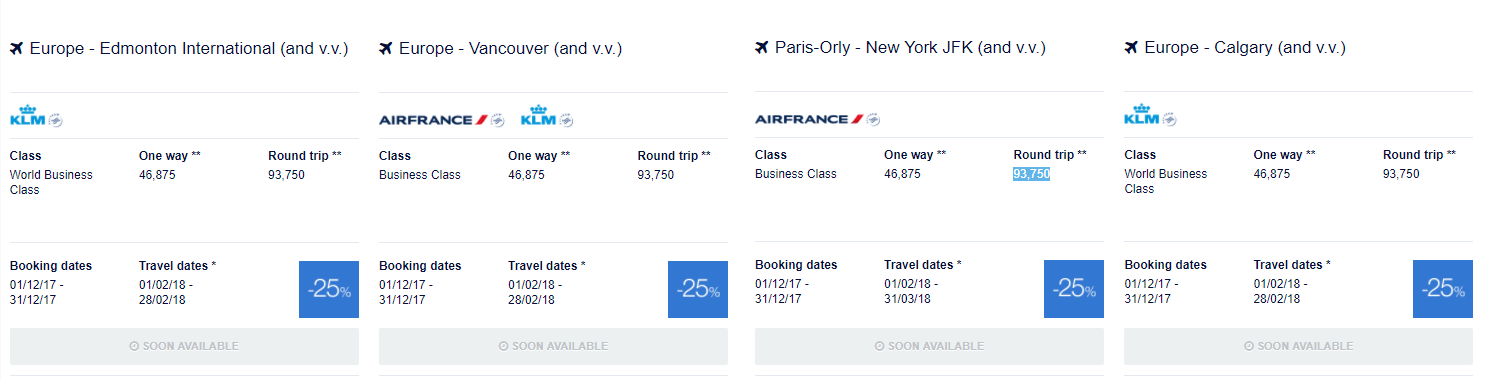Click Soon Available button under Edmonton offer
The height and width of the screenshot is (381, 1487).
[184, 346]
